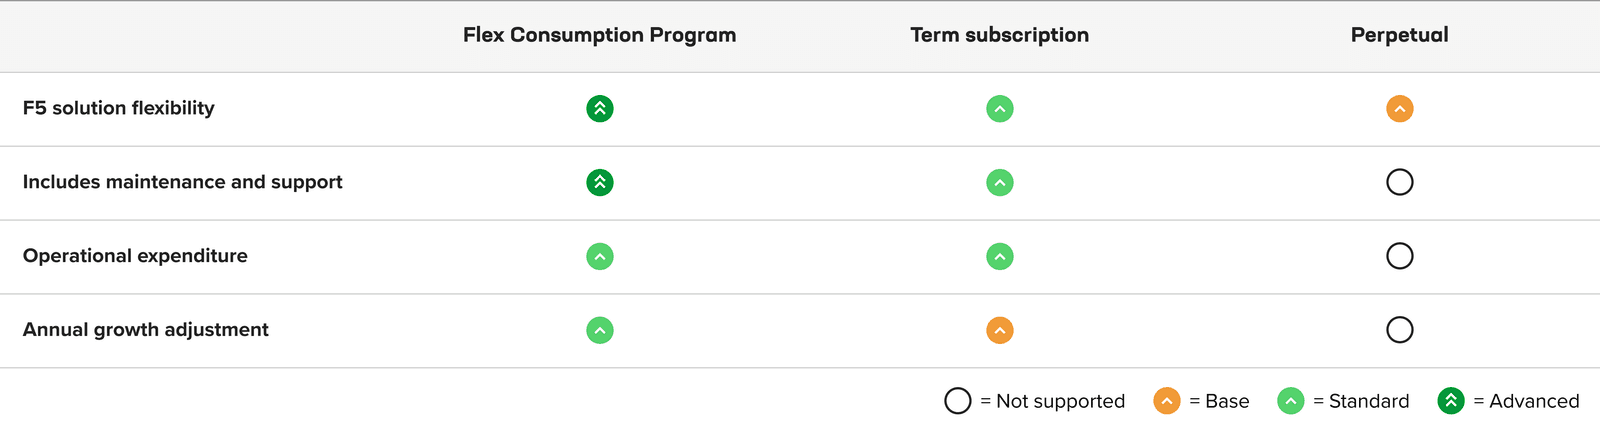The width and height of the screenshot is (1600, 435).
Task: Click the Includes maintenance and support label
Action: 182,182
